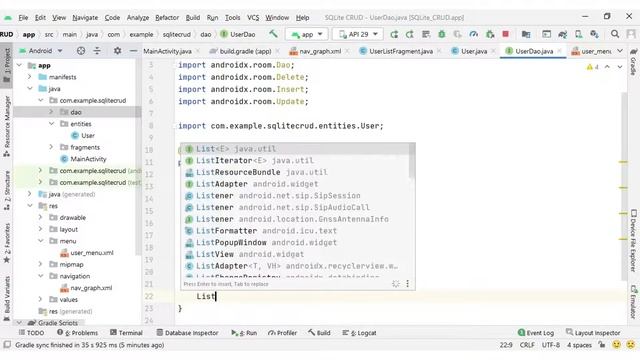Click the Collapse All icon in Project panel
The image size is (640, 360).
97,51
